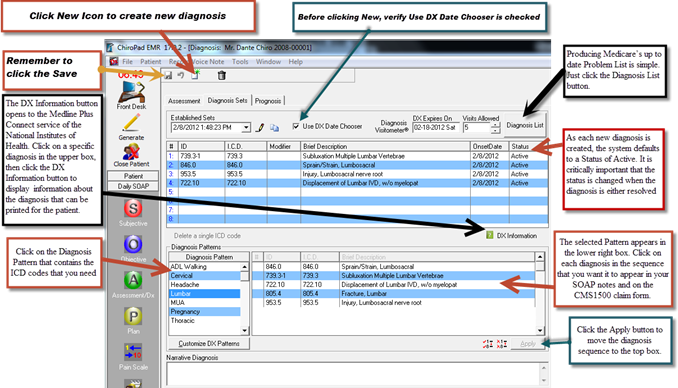Click the copy set icon beside the pen
This screenshot has width=678, height=388.
pyautogui.click(x=275, y=128)
